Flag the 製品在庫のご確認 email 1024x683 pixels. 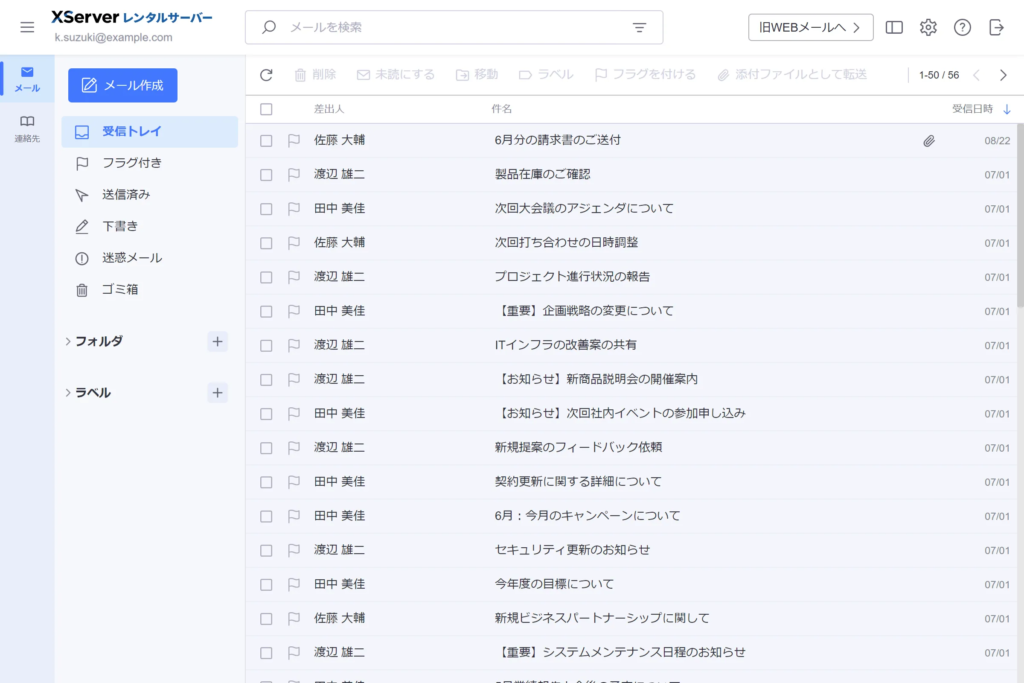294,175
